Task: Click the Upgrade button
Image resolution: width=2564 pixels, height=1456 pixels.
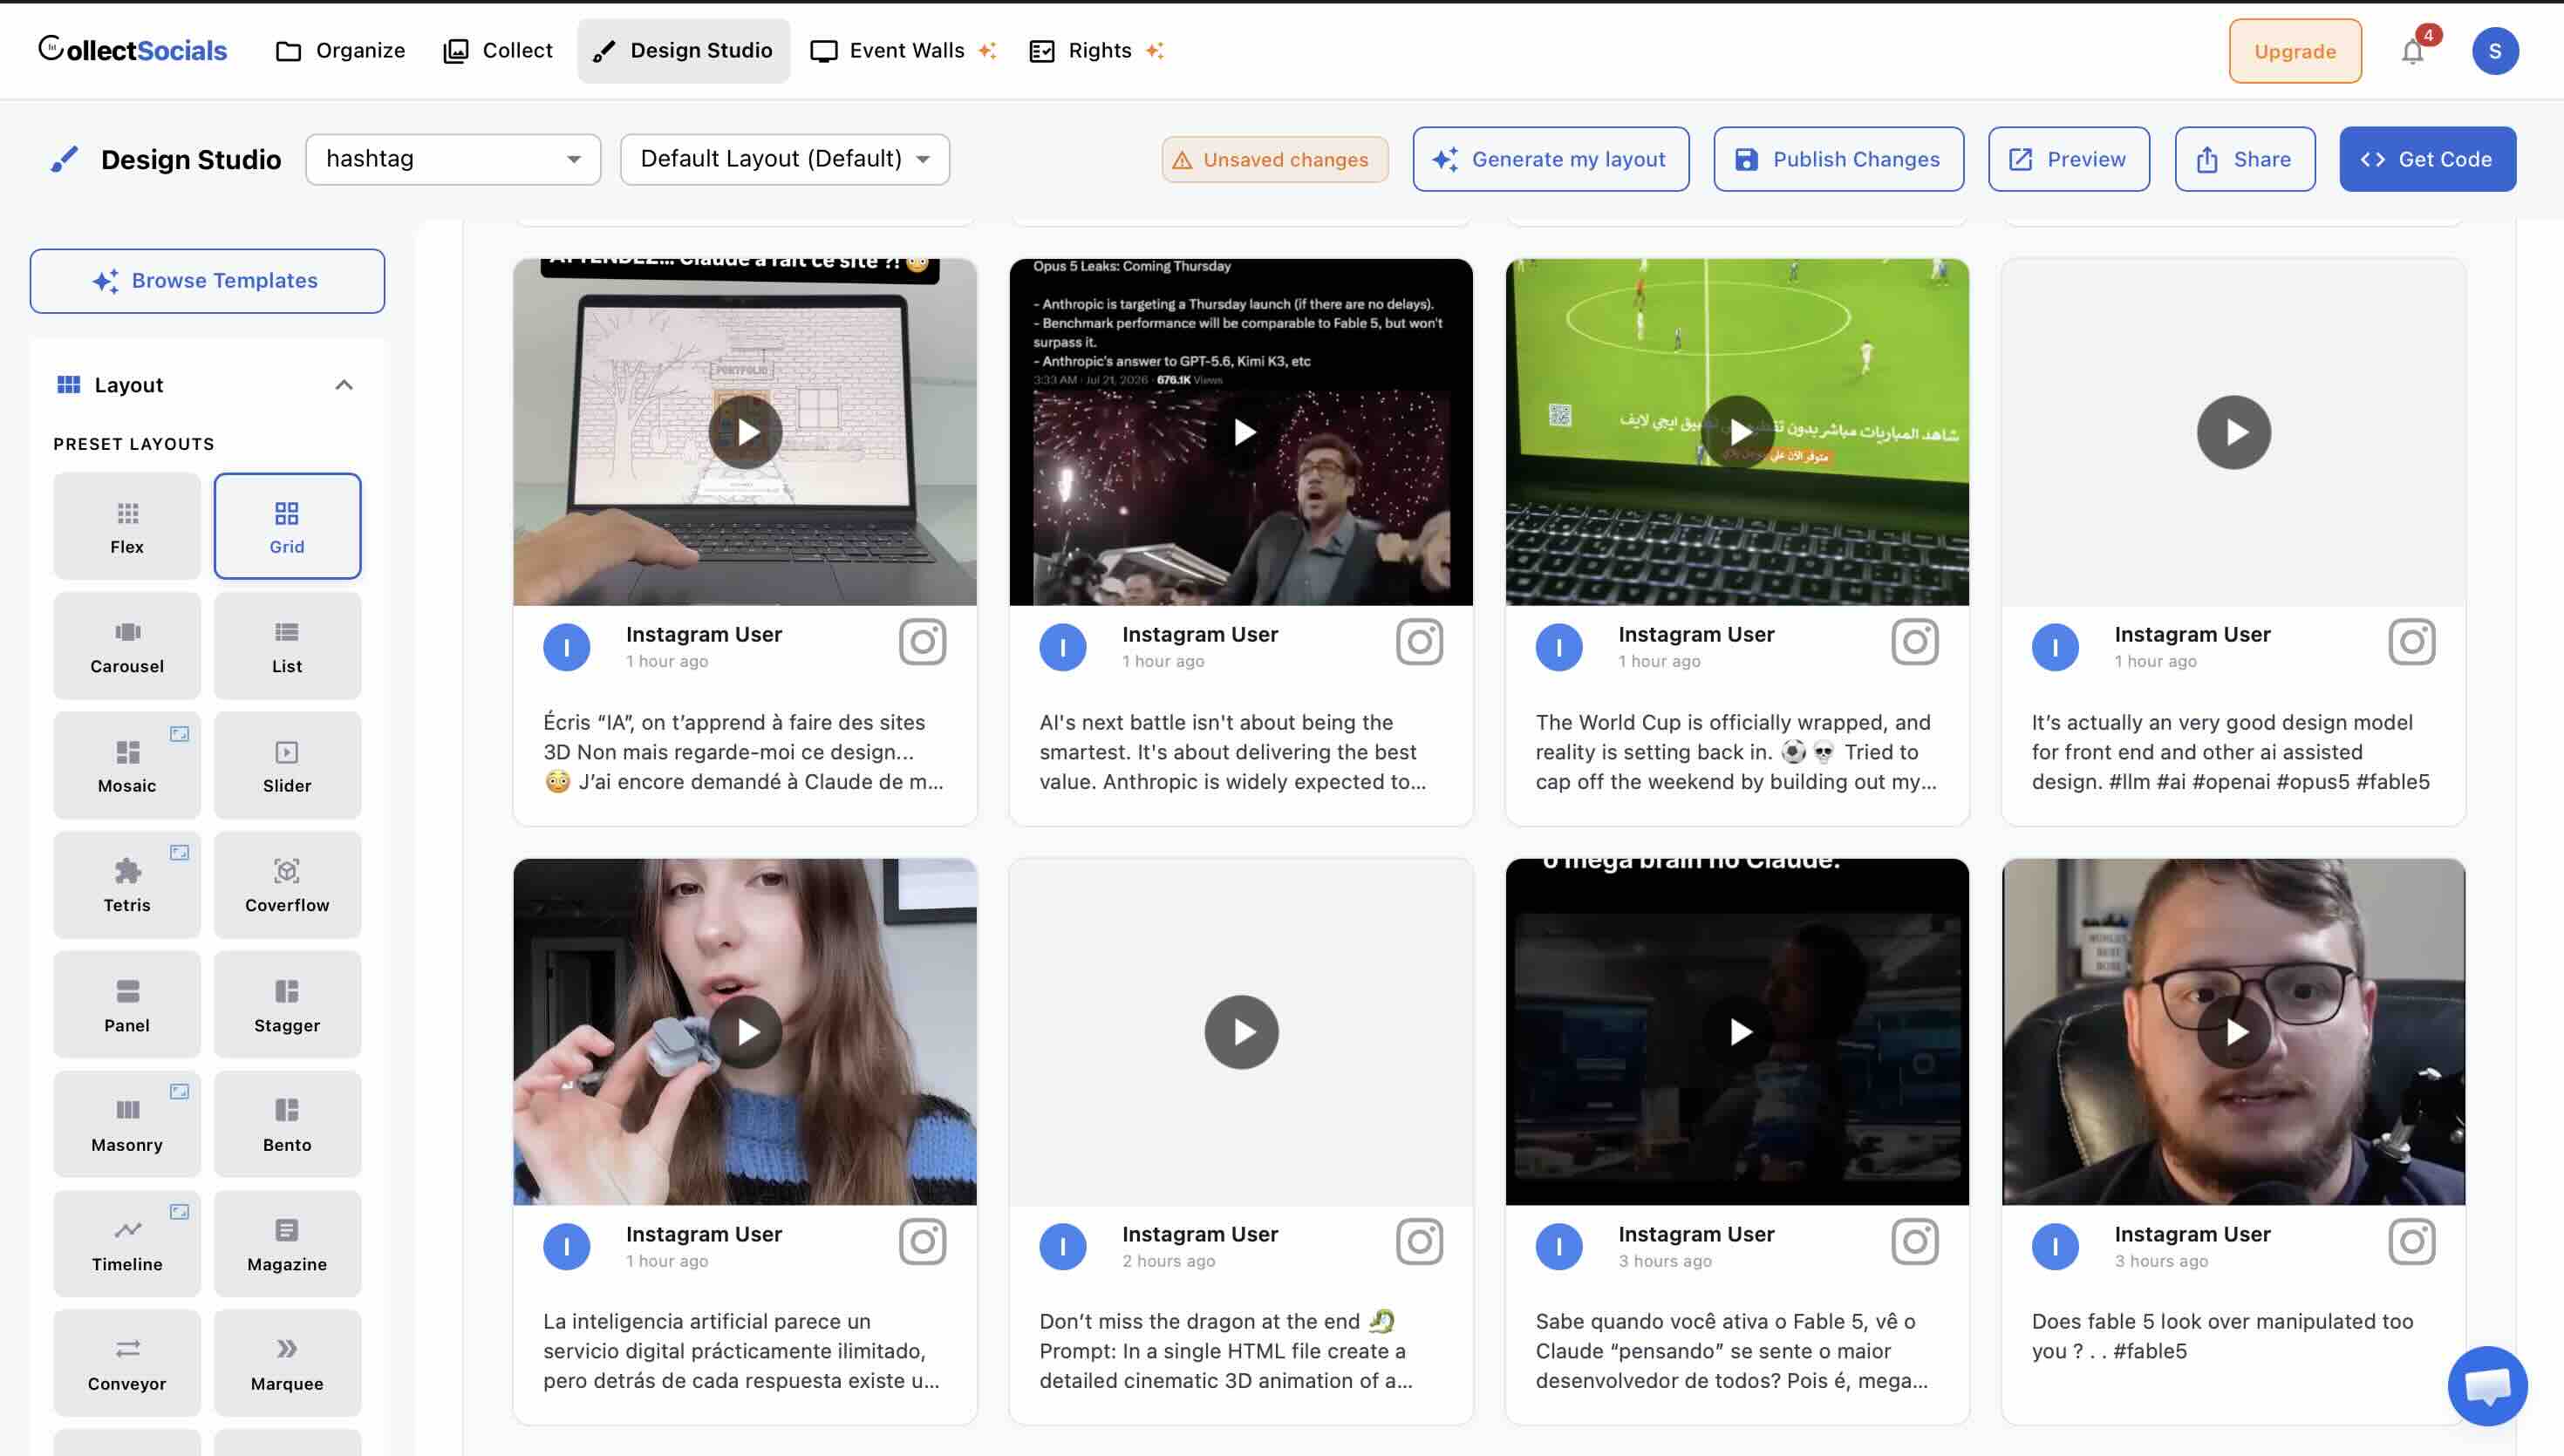Action: pyautogui.click(x=2295, y=51)
